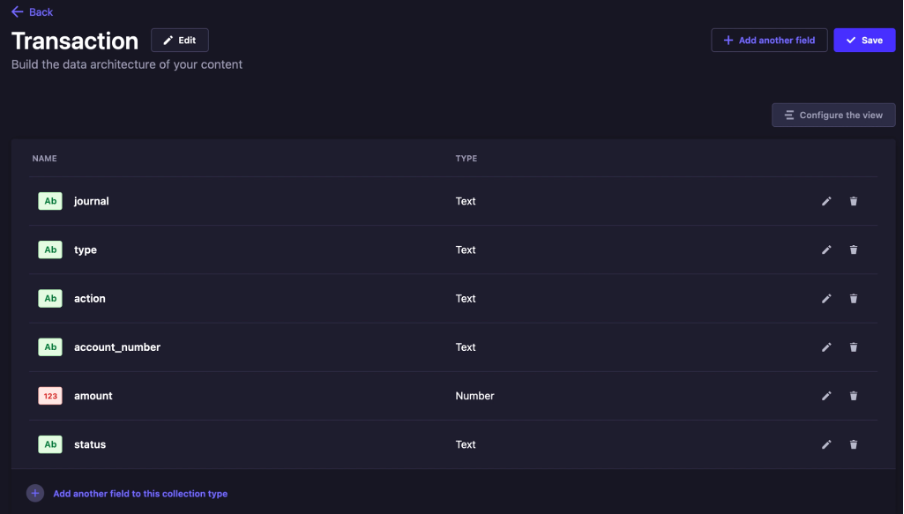Remove the action field using trash icon

[853, 298]
